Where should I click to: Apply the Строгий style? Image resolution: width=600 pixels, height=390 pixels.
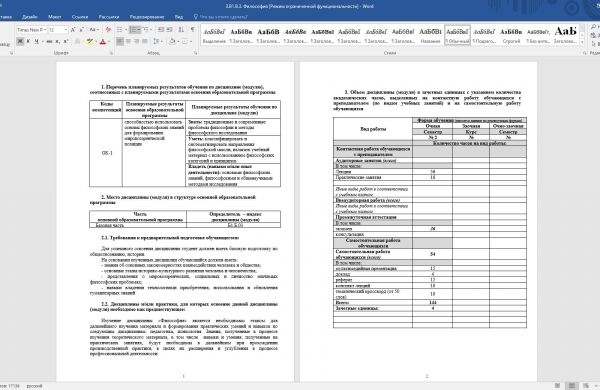click(x=511, y=35)
